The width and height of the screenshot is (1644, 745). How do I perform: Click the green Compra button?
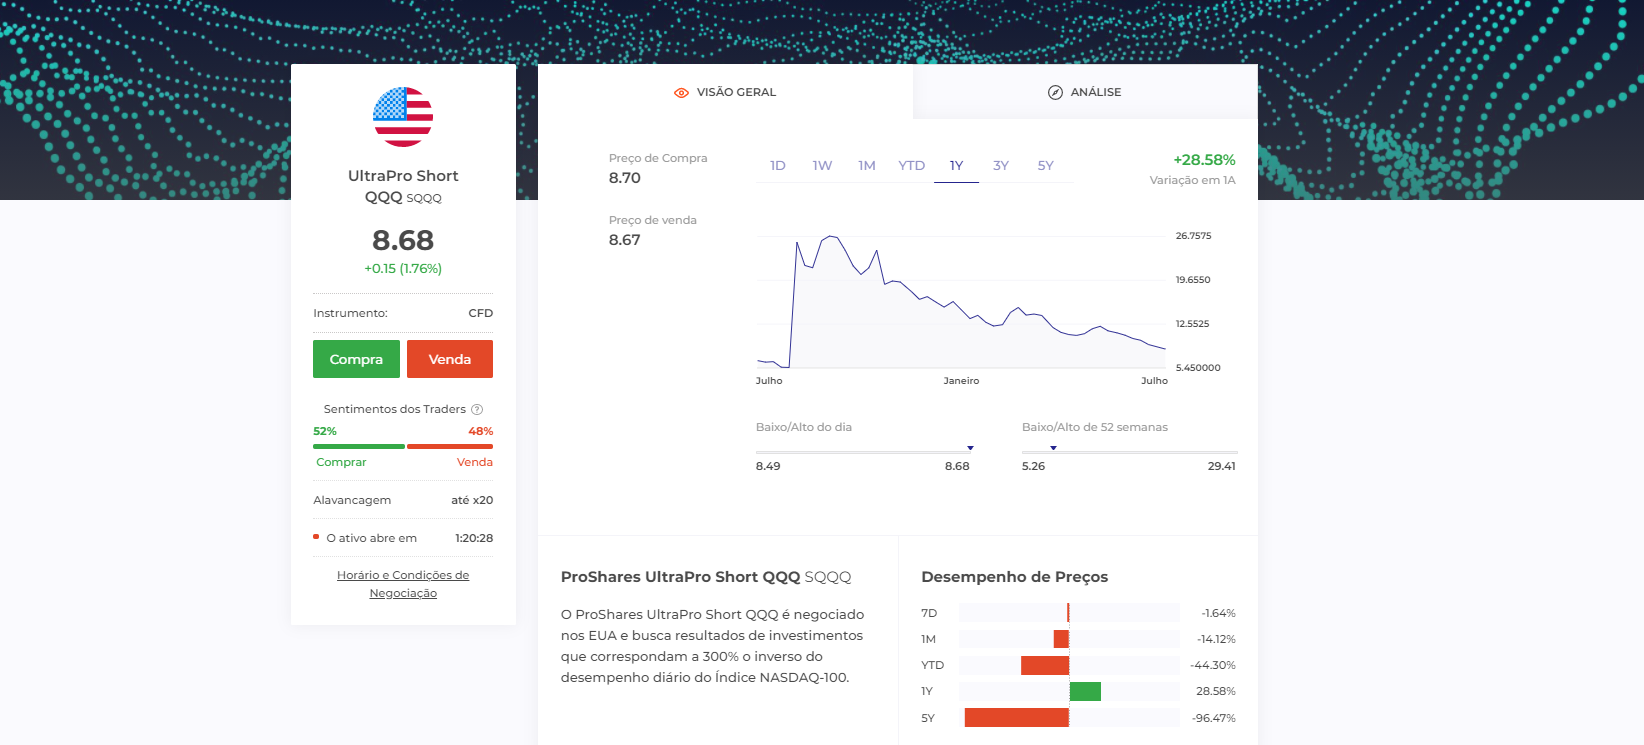pos(356,359)
